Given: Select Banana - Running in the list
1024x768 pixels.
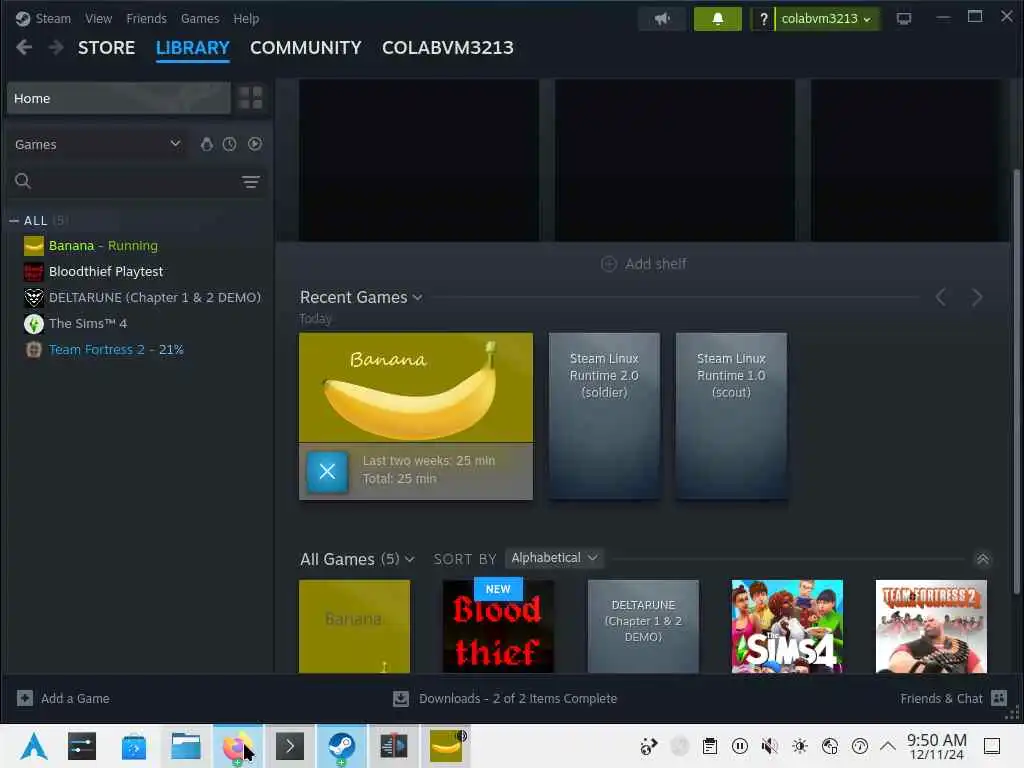Looking at the screenshot, I should [x=103, y=246].
